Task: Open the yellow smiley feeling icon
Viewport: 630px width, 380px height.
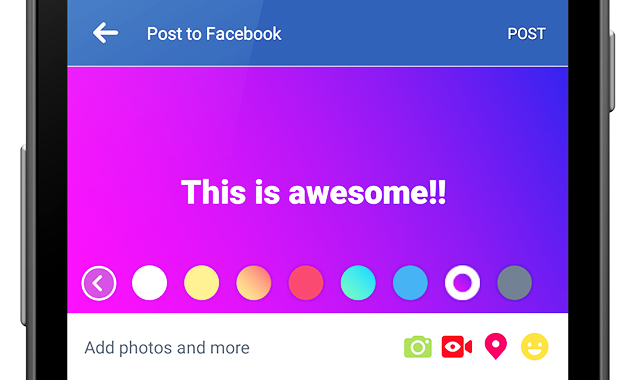Action: (x=534, y=347)
